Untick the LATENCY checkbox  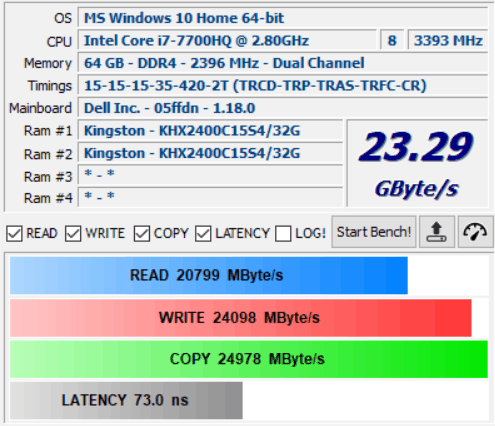[x=203, y=233]
